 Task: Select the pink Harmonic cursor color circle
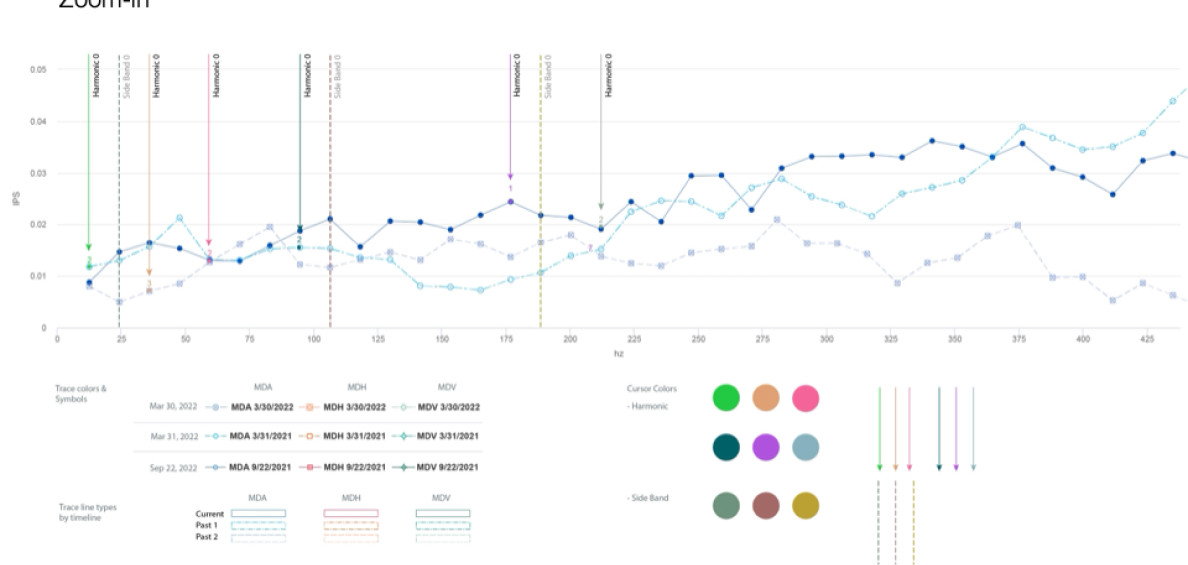point(805,398)
